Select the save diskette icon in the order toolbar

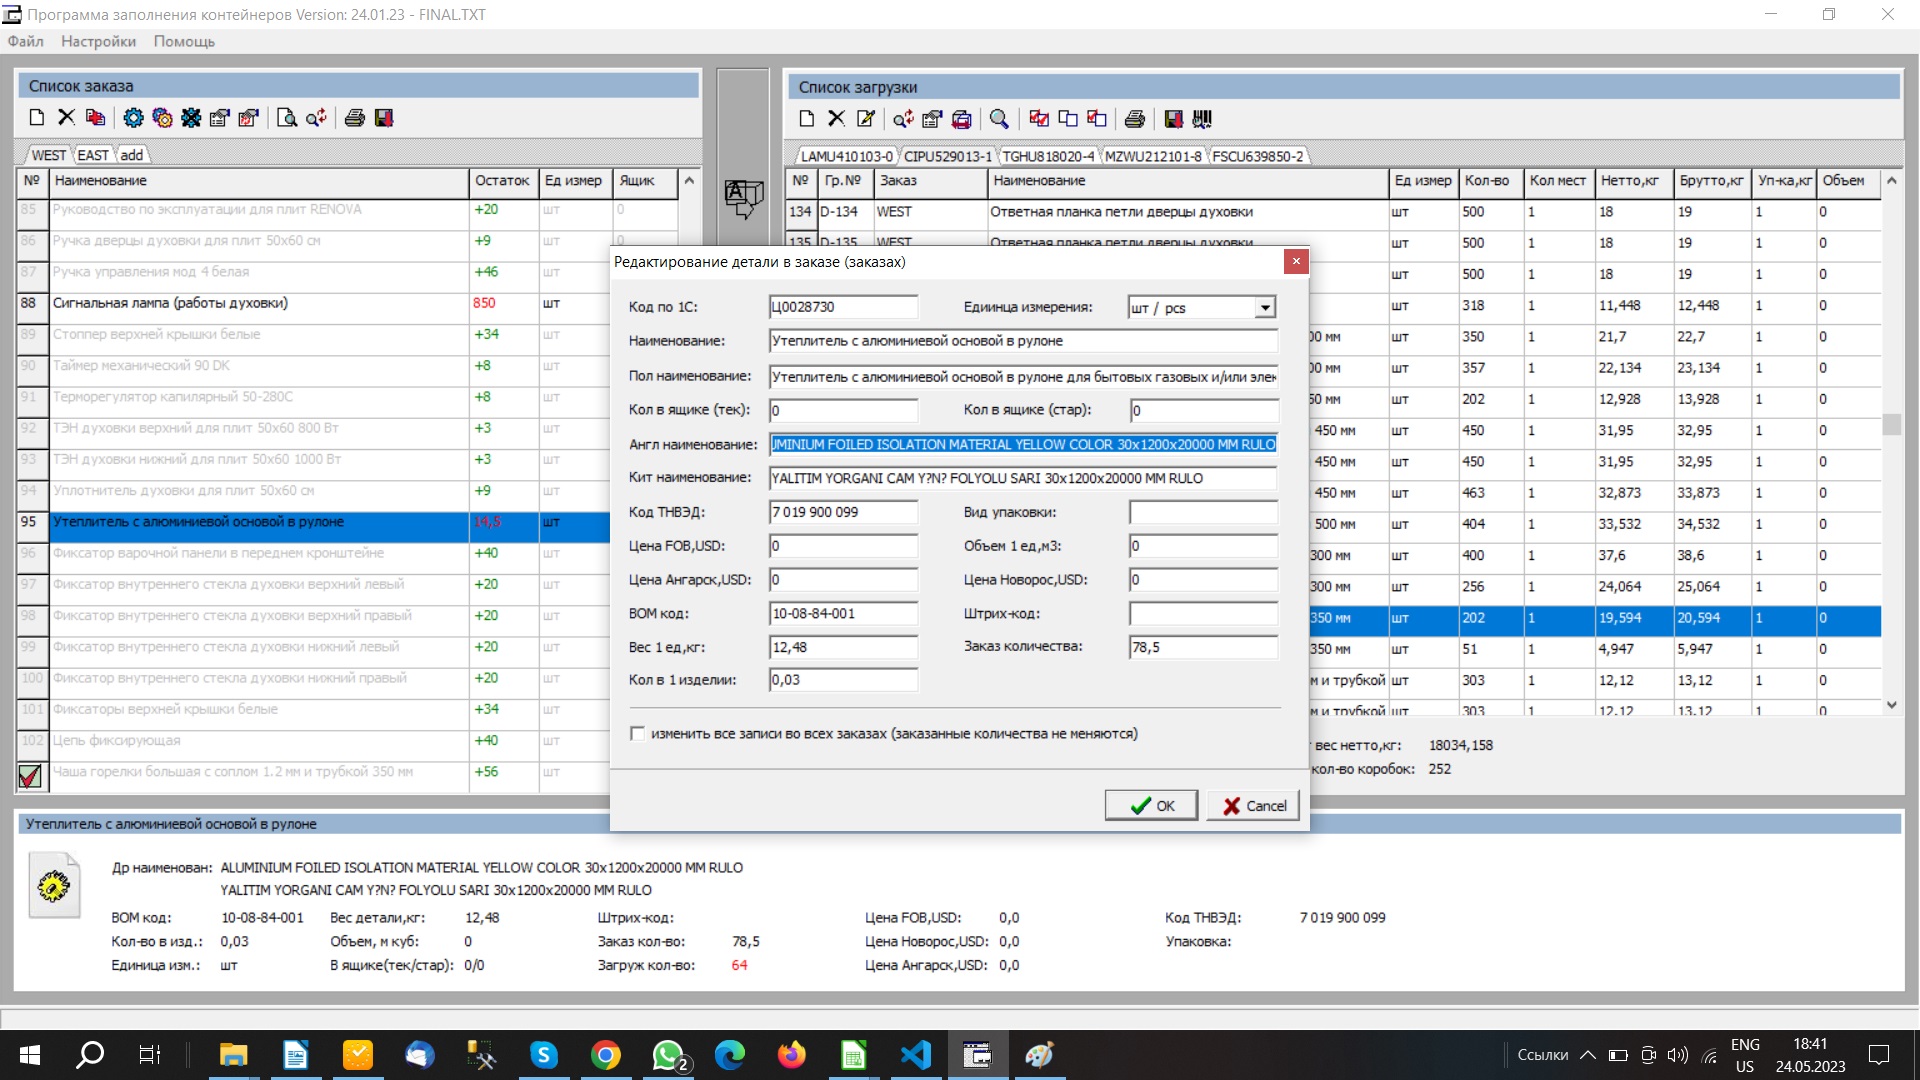click(383, 117)
